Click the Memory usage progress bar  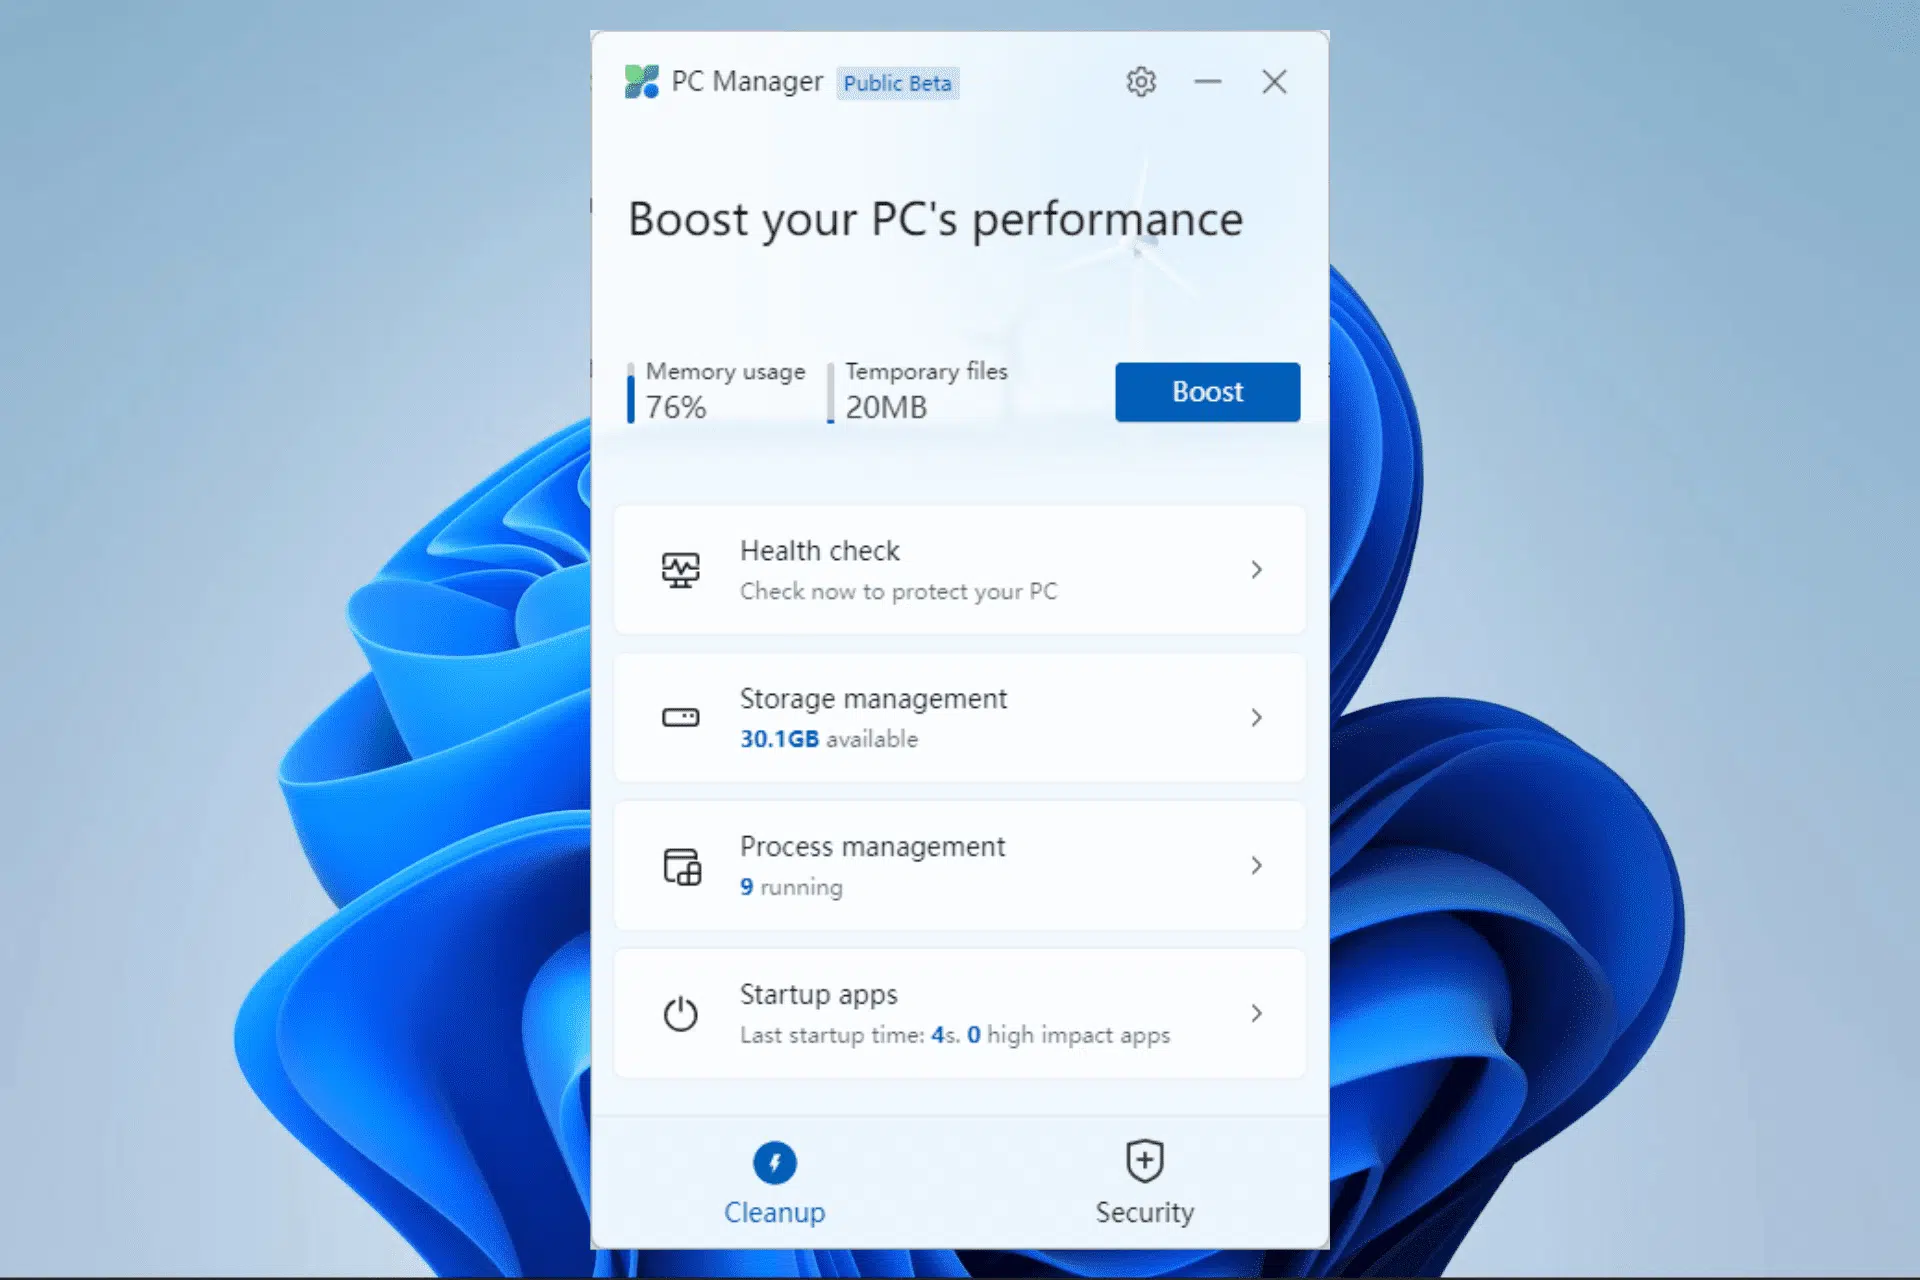click(631, 394)
